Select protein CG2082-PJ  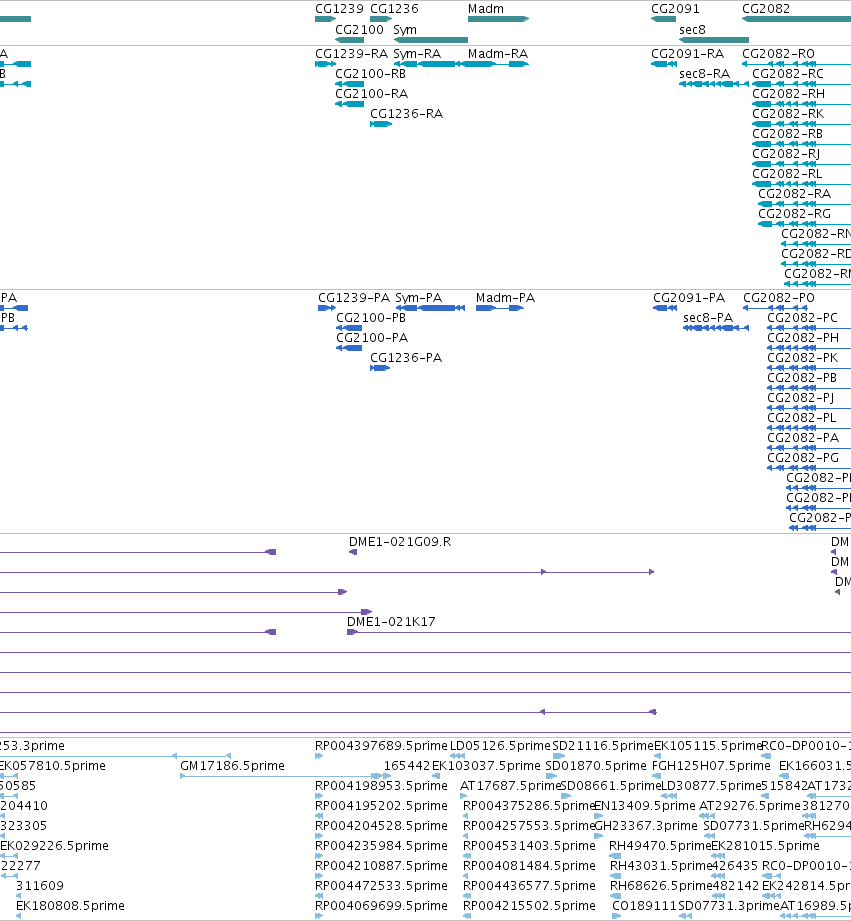[x=809, y=408]
